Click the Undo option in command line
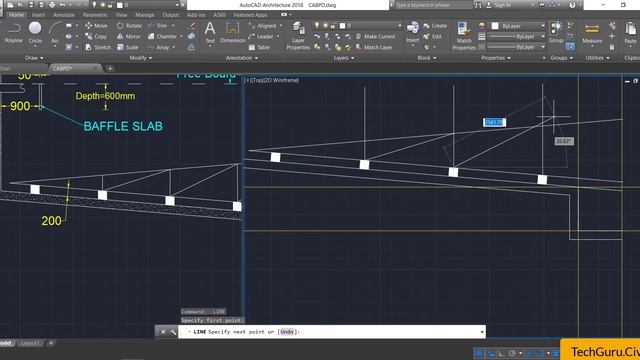Viewport: 640px width, 360px height. click(x=287, y=332)
